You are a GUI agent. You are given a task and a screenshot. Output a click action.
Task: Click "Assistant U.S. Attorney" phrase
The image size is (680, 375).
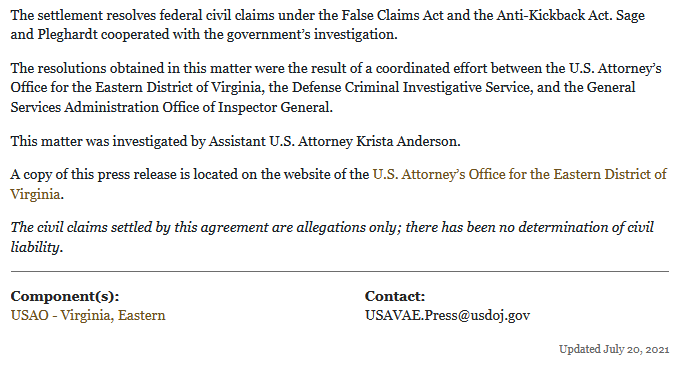pyautogui.click(x=281, y=141)
